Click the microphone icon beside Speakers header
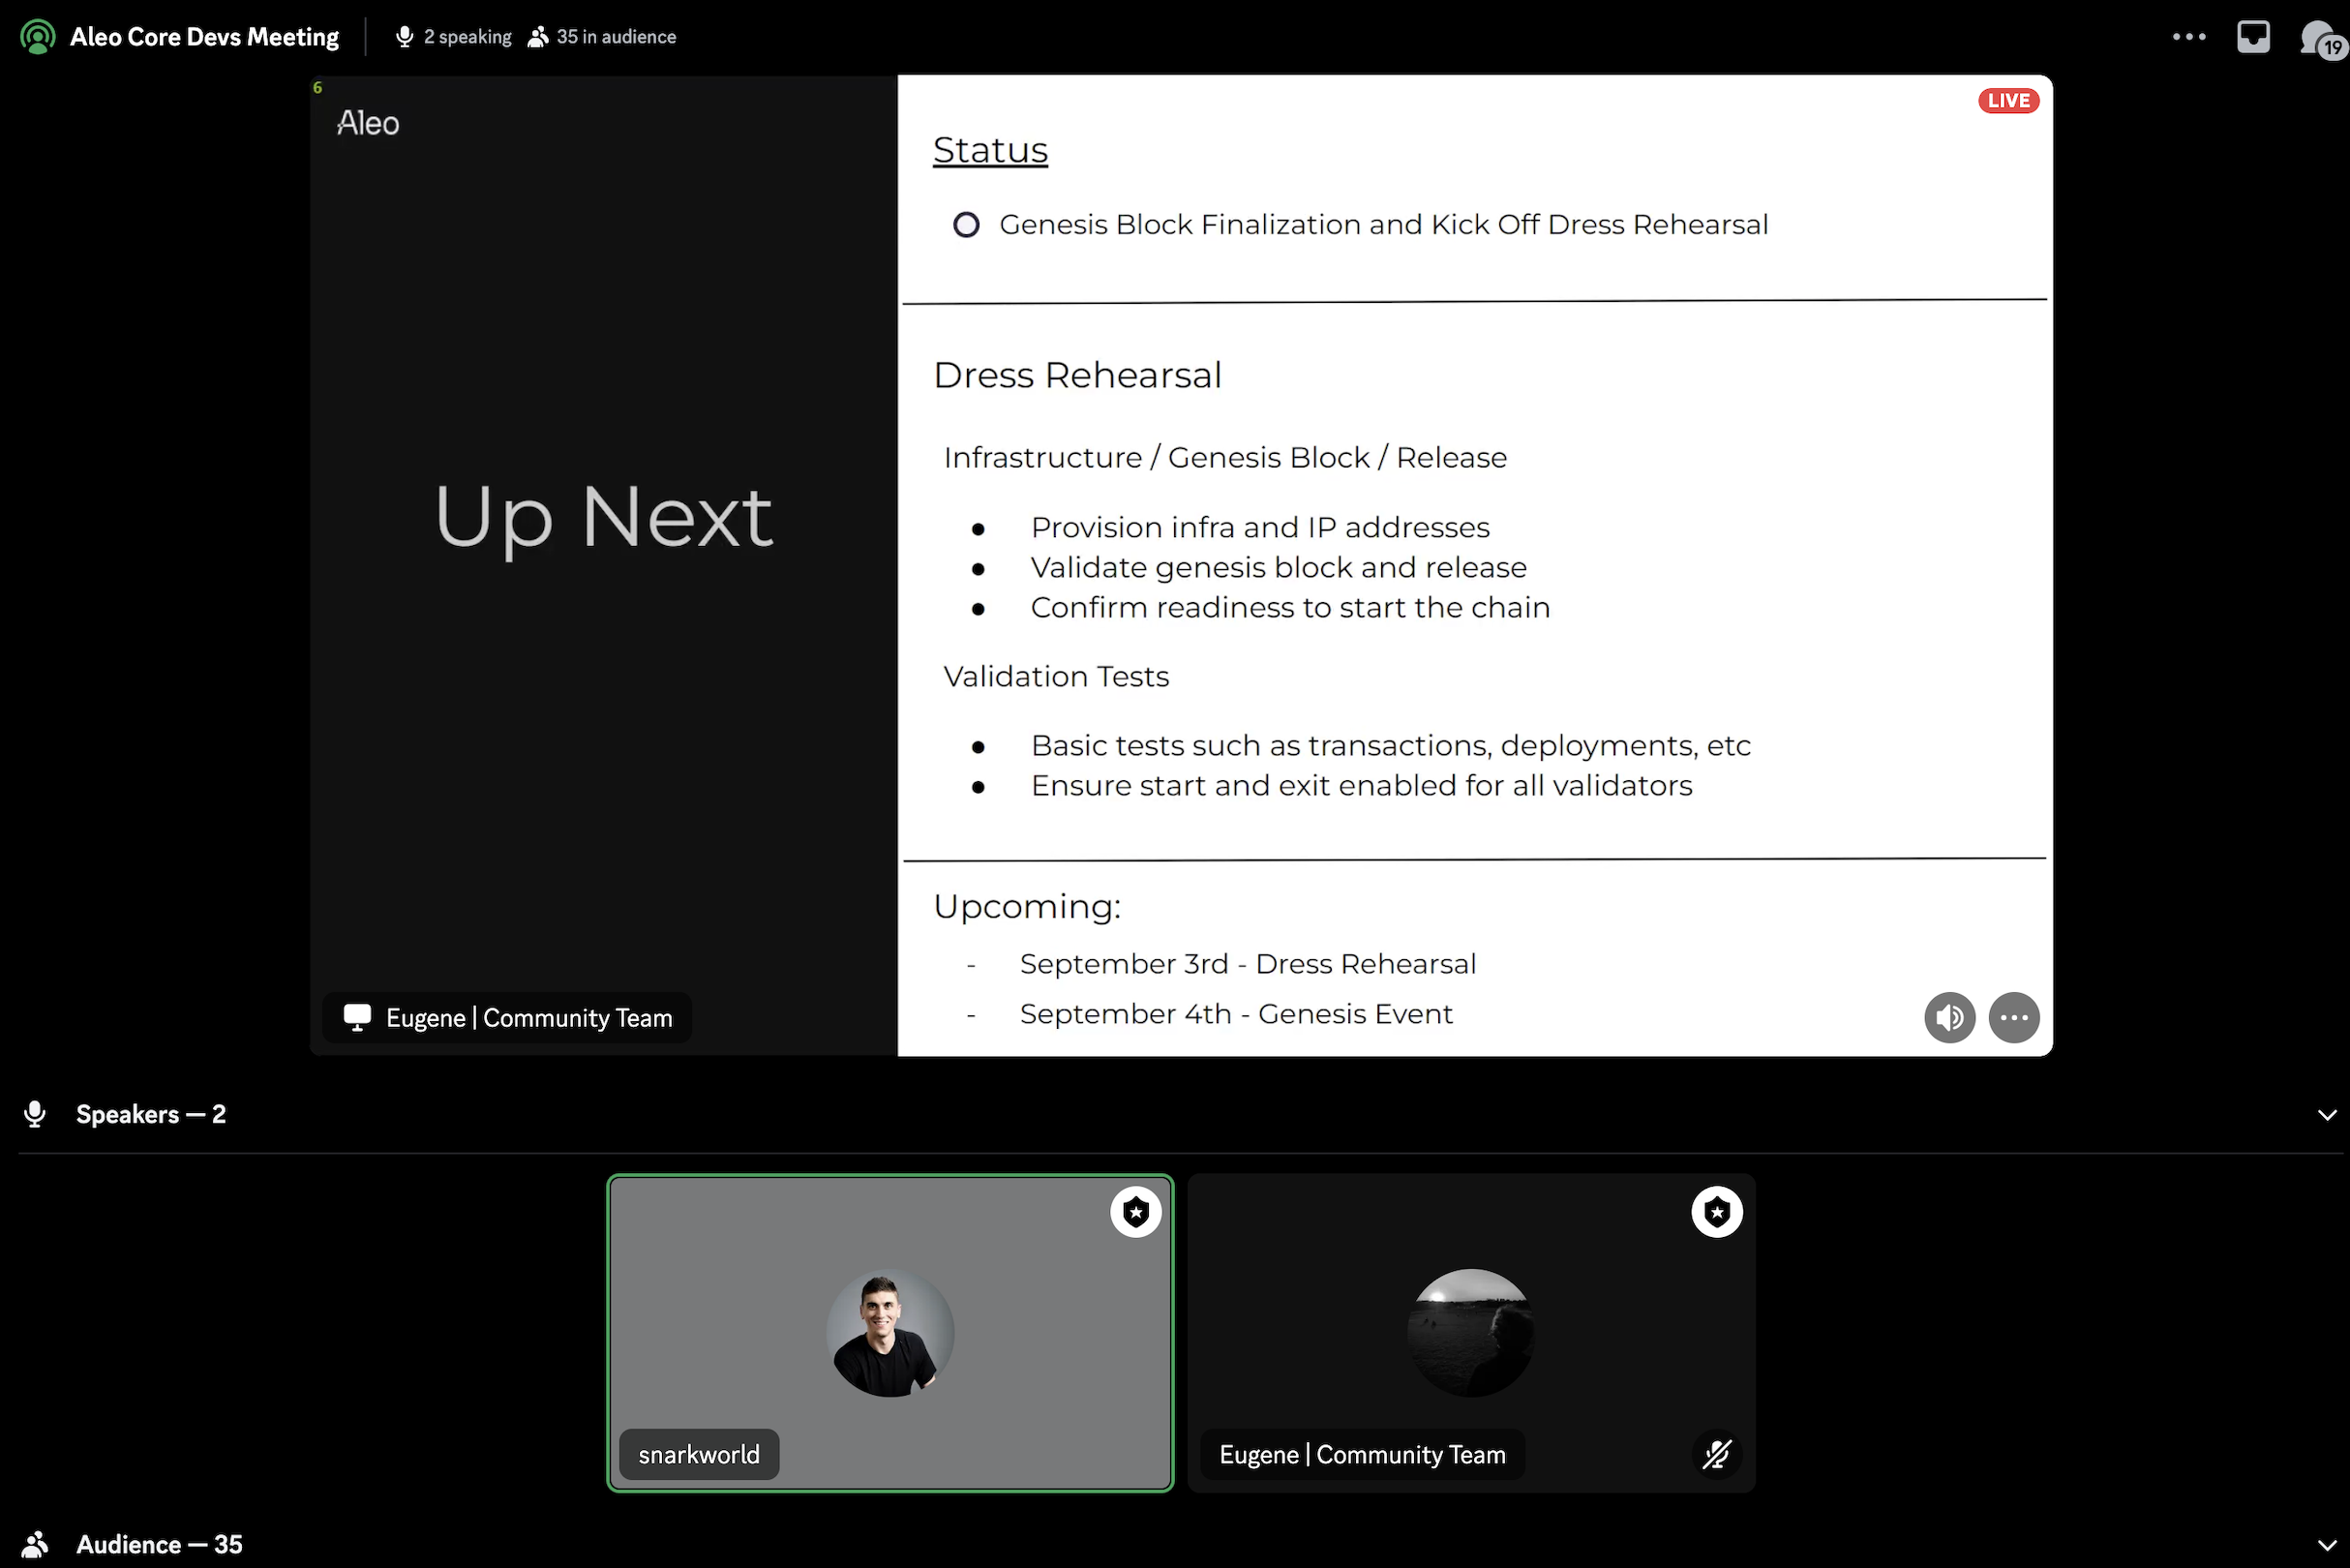 tap(35, 1115)
